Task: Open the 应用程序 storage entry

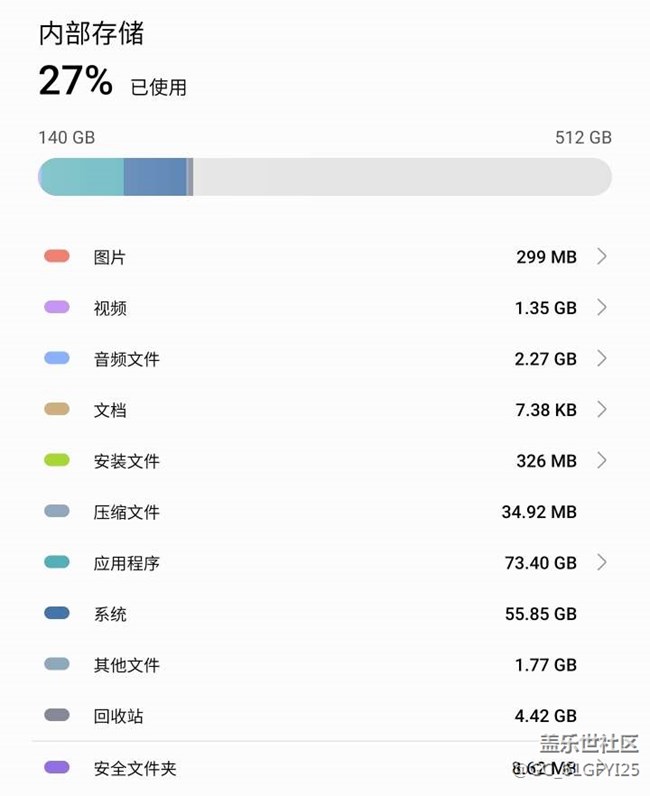Action: pyautogui.click(x=127, y=563)
